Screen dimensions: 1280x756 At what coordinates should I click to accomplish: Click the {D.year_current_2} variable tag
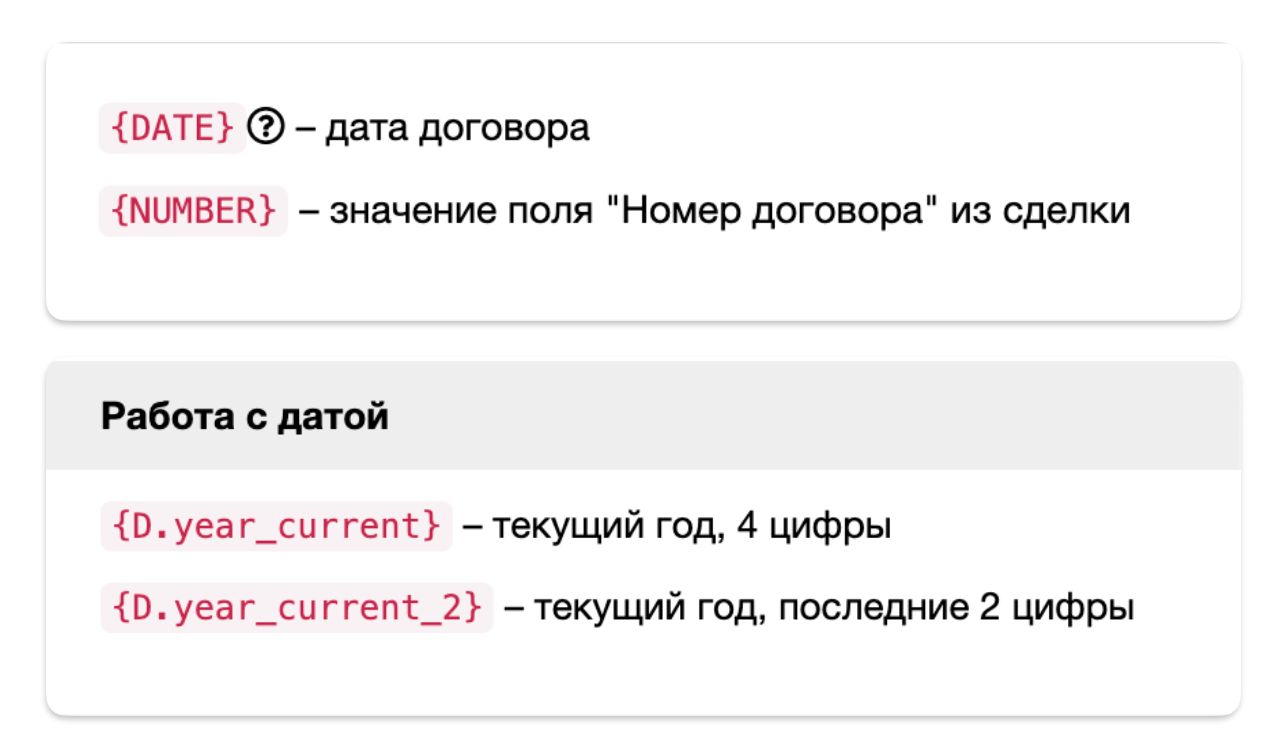297,608
